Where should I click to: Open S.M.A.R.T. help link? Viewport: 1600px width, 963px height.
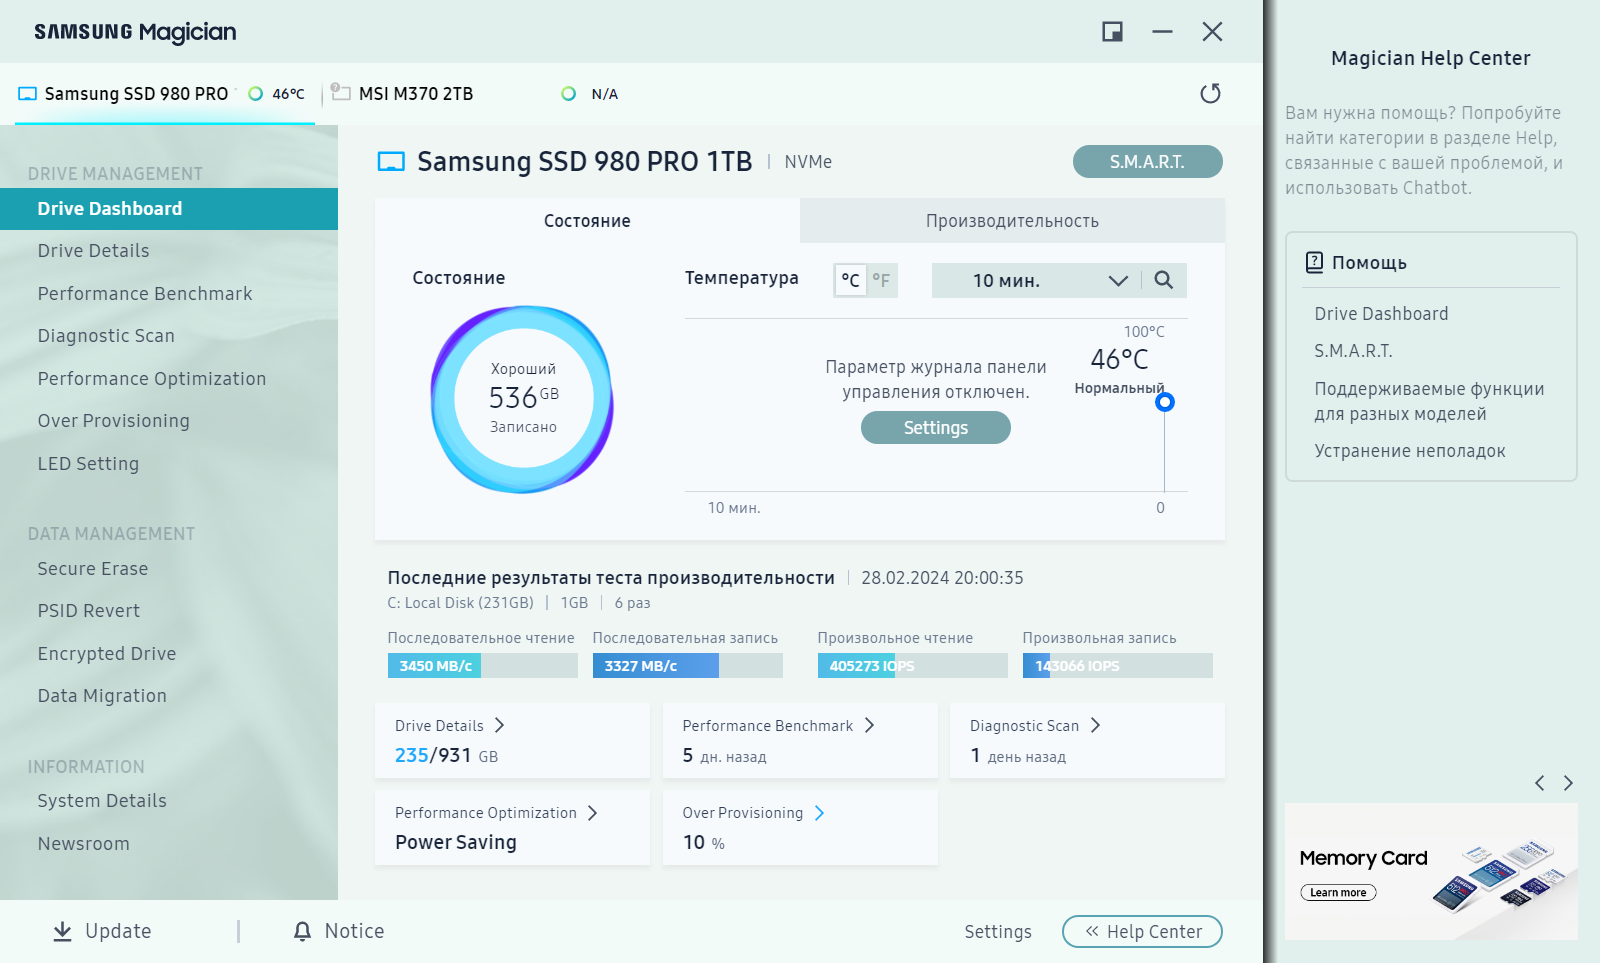(x=1353, y=351)
